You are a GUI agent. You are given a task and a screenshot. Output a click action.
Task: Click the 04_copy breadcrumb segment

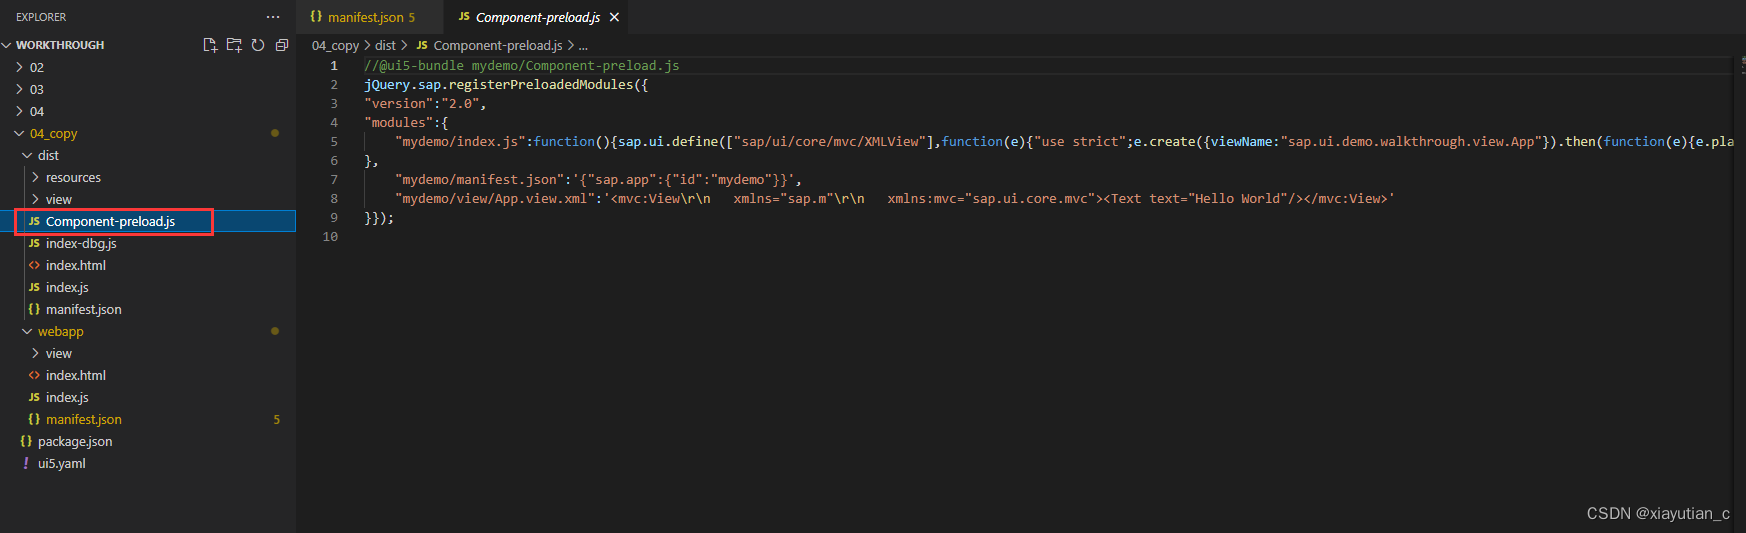click(x=335, y=45)
